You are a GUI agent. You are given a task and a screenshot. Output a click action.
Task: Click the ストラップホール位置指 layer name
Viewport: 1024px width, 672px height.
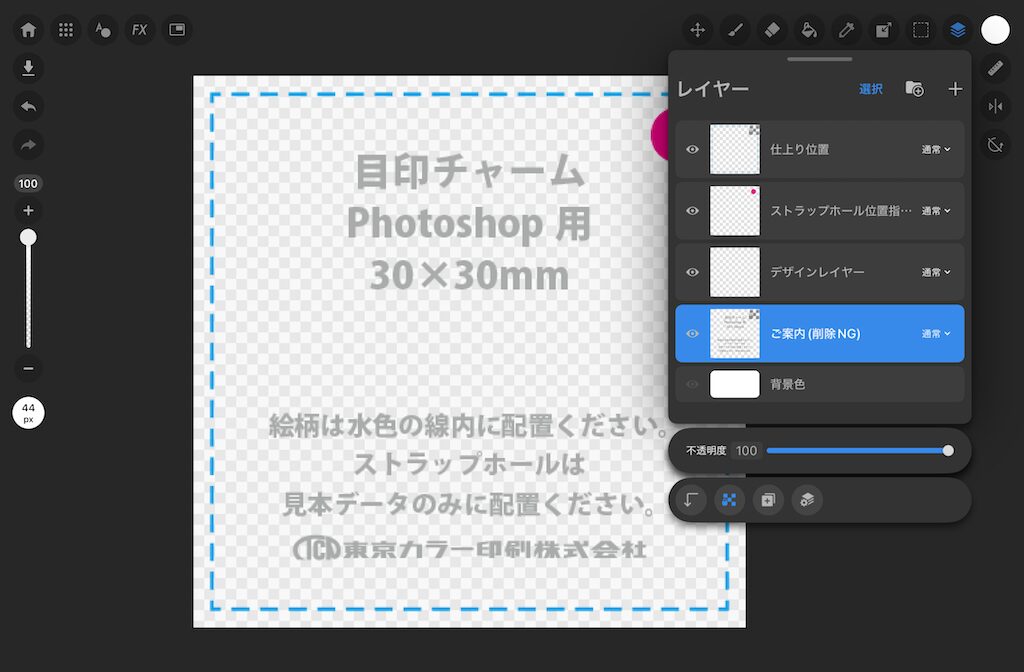click(x=841, y=211)
